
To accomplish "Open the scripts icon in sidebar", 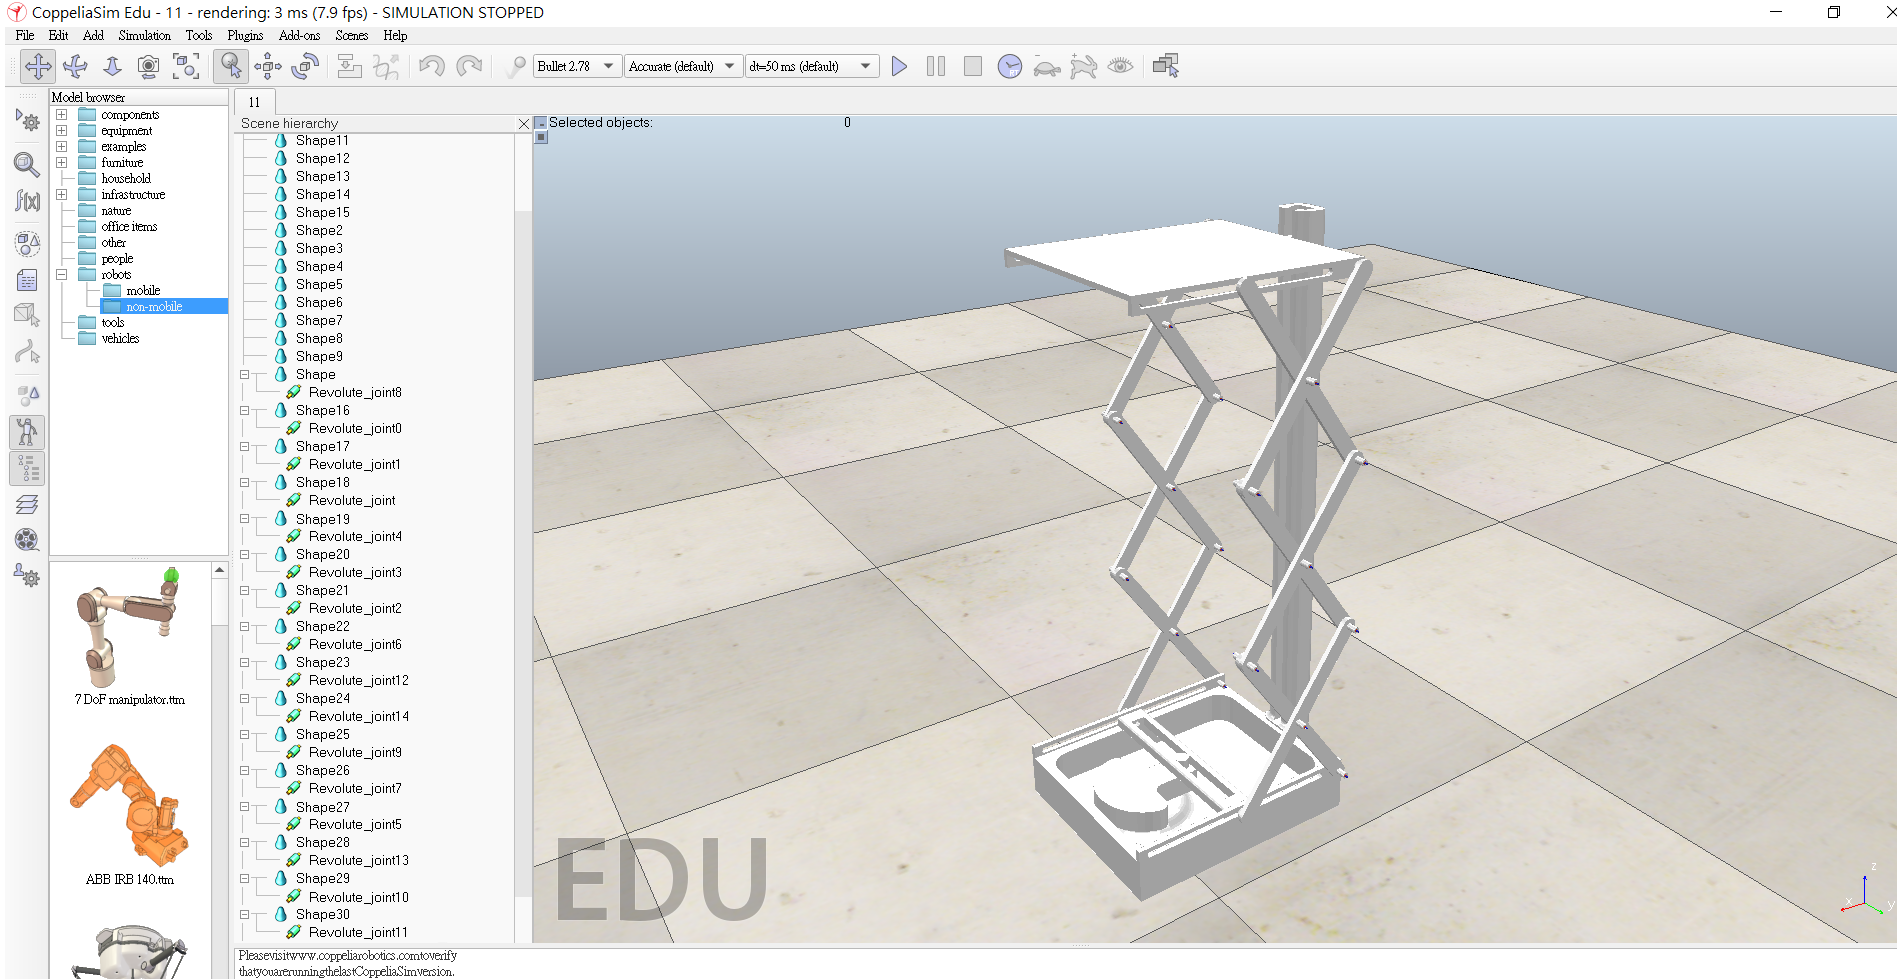I will (27, 280).
